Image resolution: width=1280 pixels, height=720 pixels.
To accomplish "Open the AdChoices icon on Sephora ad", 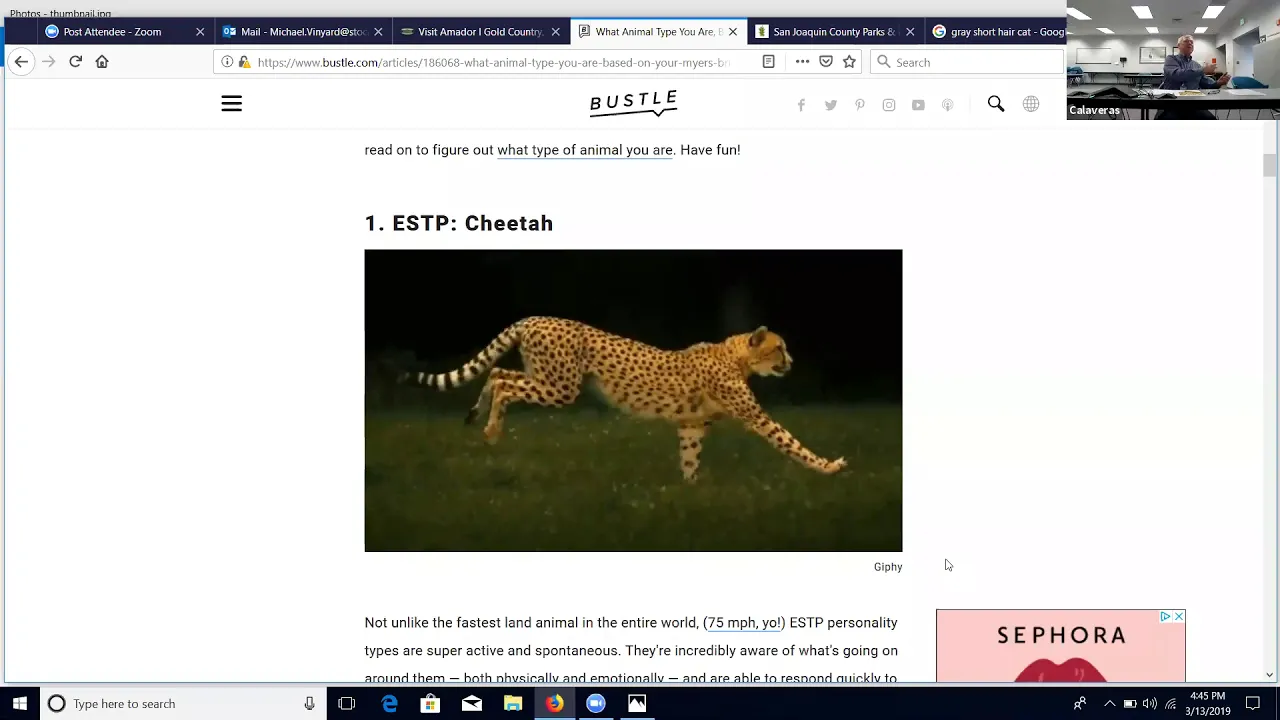I will click(x=1165, y=617).
